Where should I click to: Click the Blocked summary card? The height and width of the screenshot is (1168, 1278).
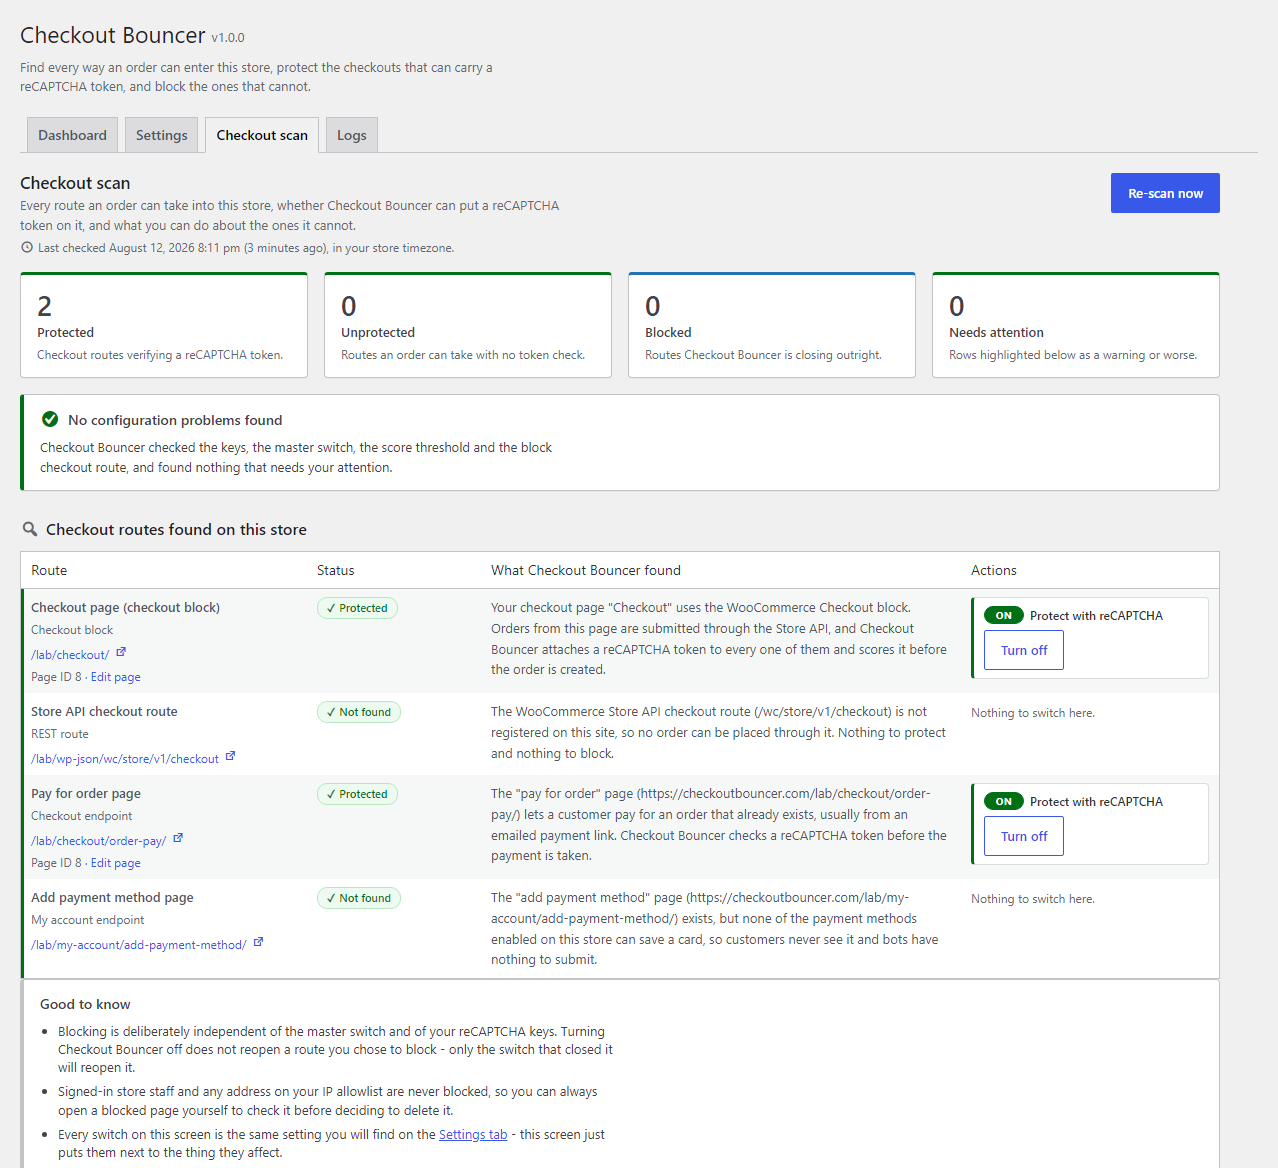click(x=772, y=325)
